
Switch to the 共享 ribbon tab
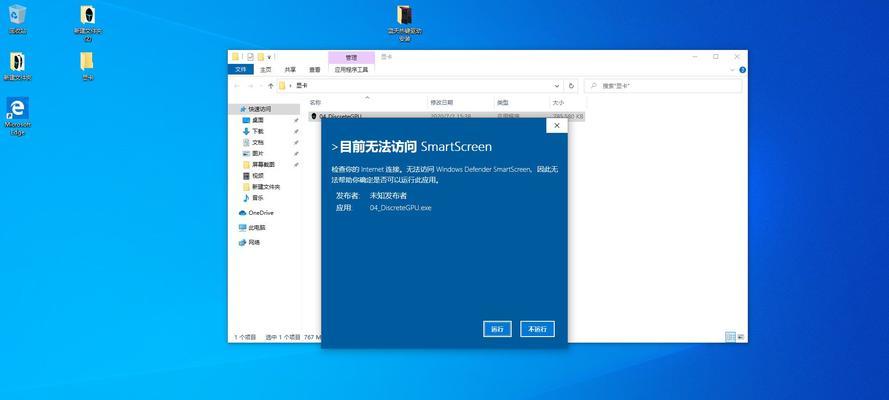tap(290, 70)
